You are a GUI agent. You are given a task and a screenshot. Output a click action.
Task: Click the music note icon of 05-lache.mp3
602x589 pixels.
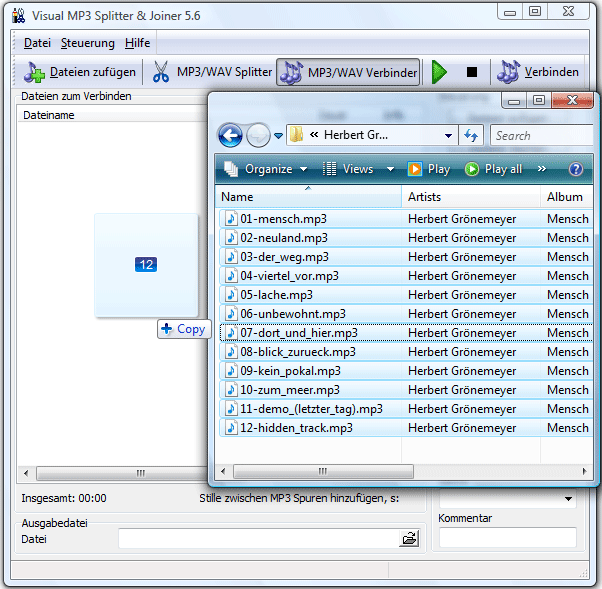coord(231,295)
